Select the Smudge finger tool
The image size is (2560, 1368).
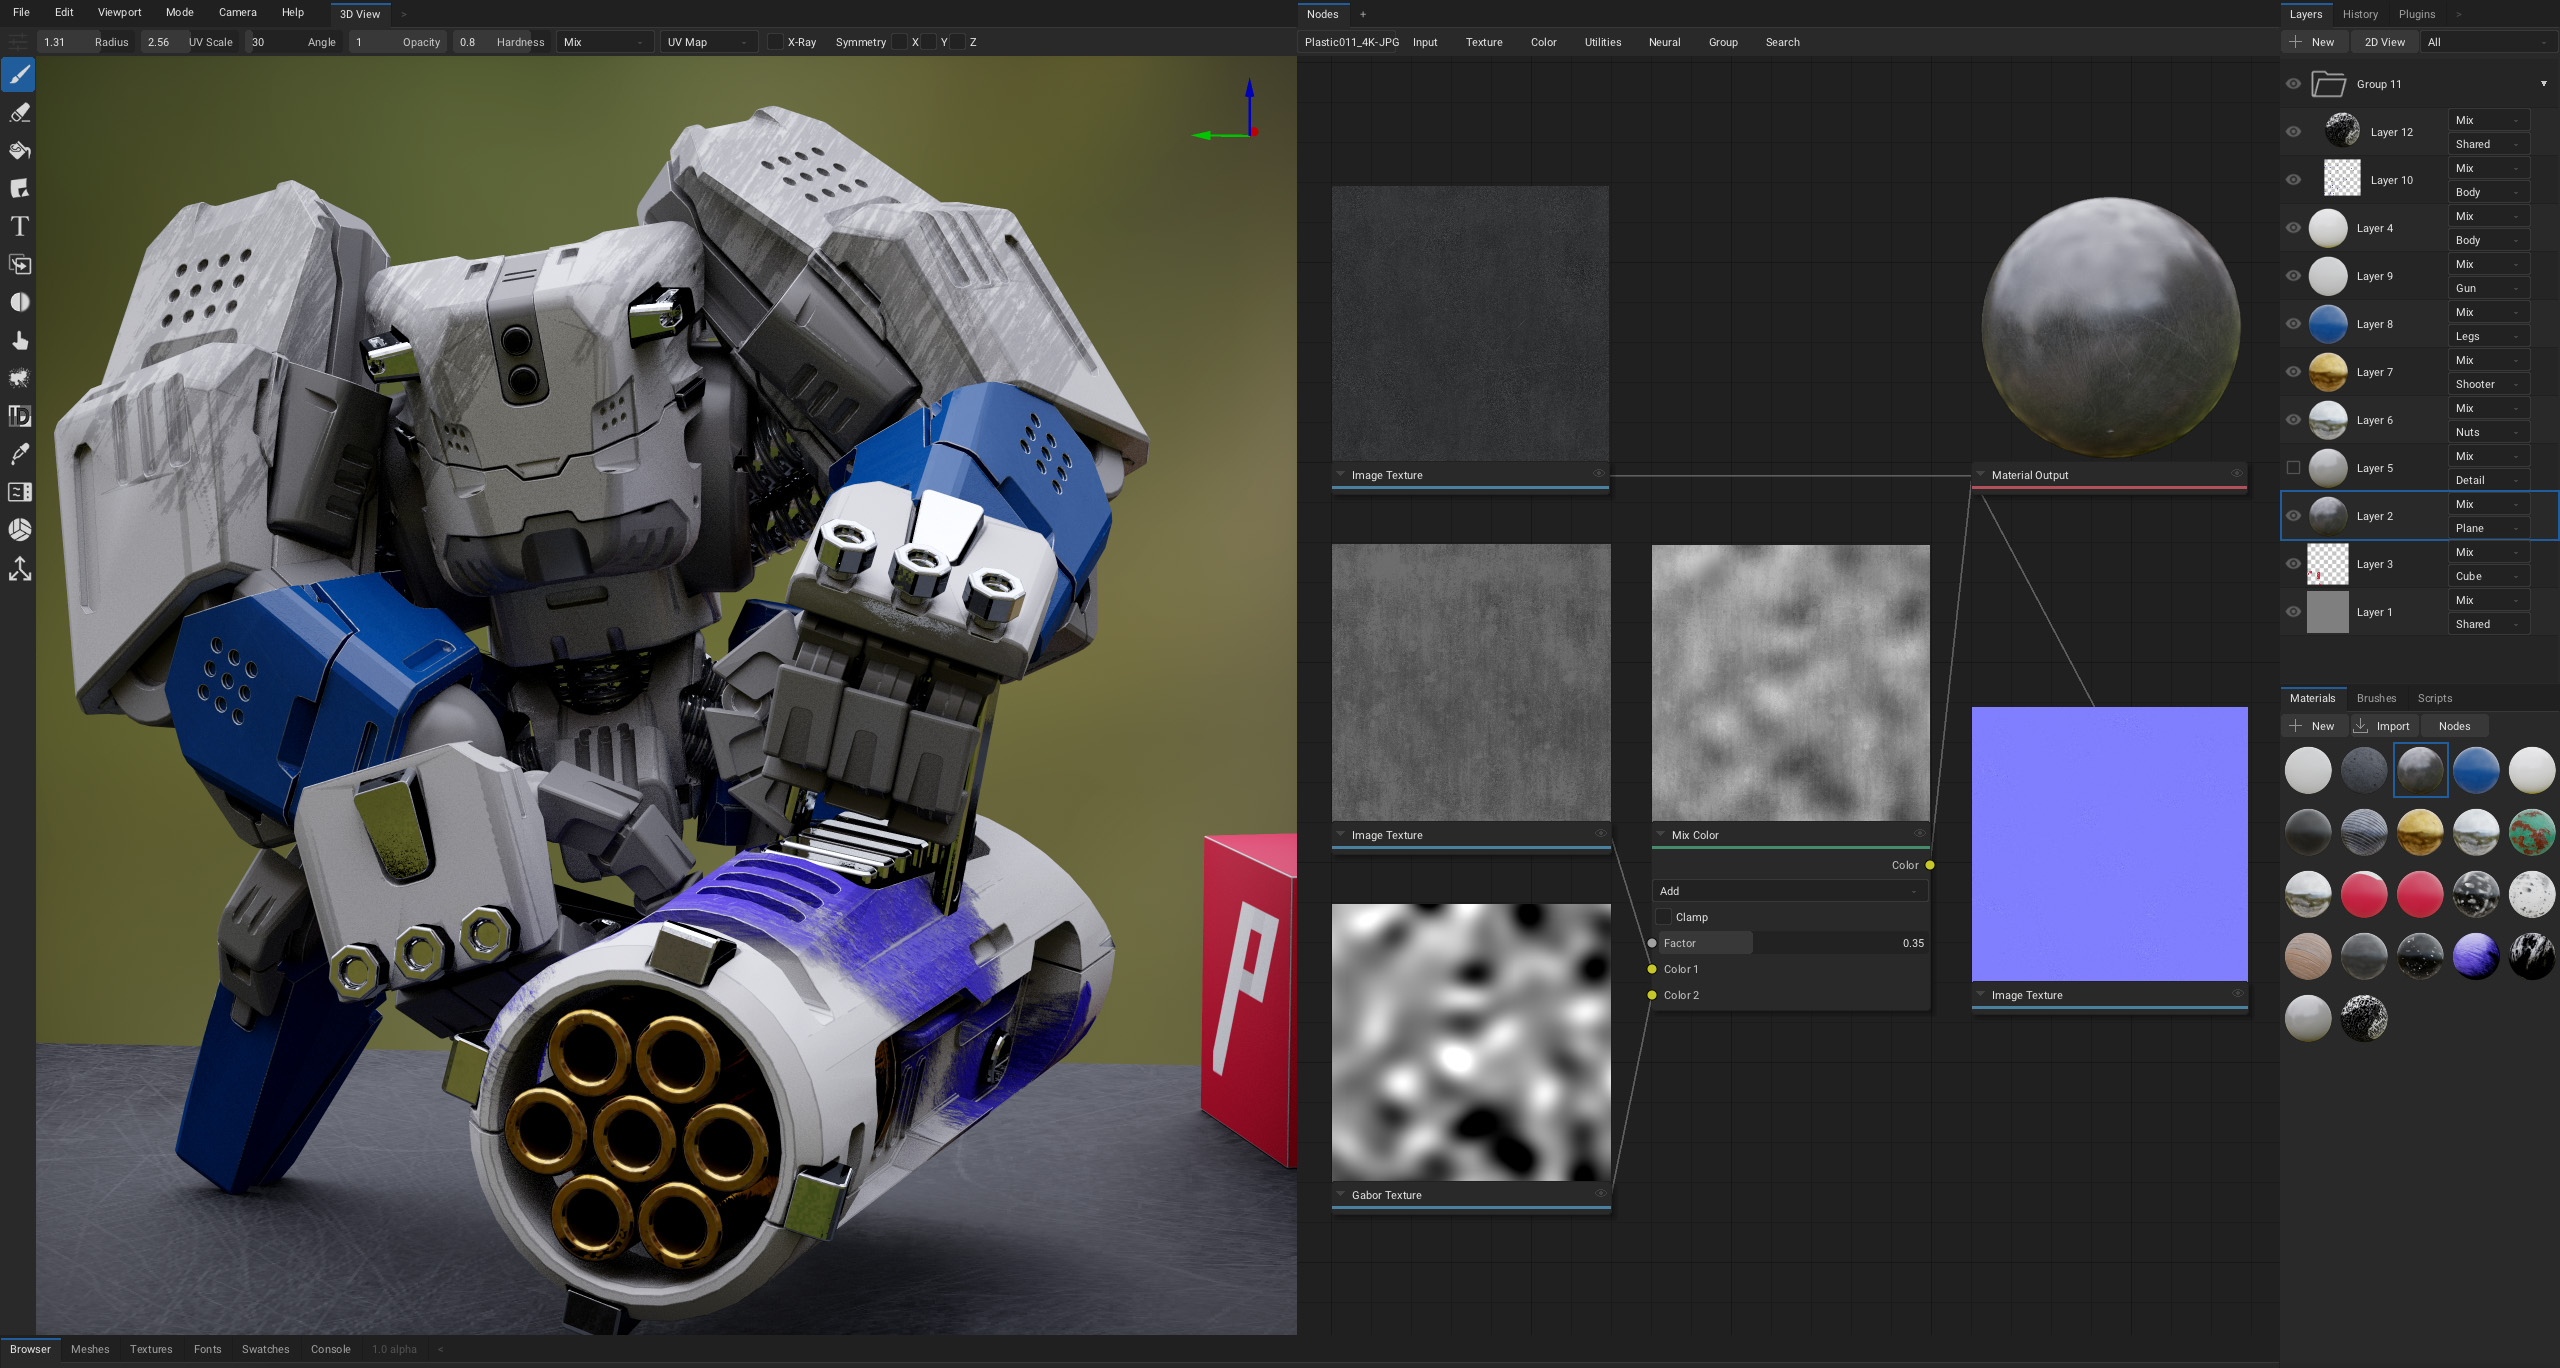click(x=19, y=341)
